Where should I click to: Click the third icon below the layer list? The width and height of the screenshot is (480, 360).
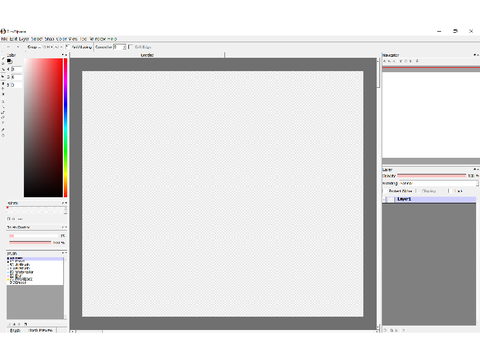coord(396,330)
